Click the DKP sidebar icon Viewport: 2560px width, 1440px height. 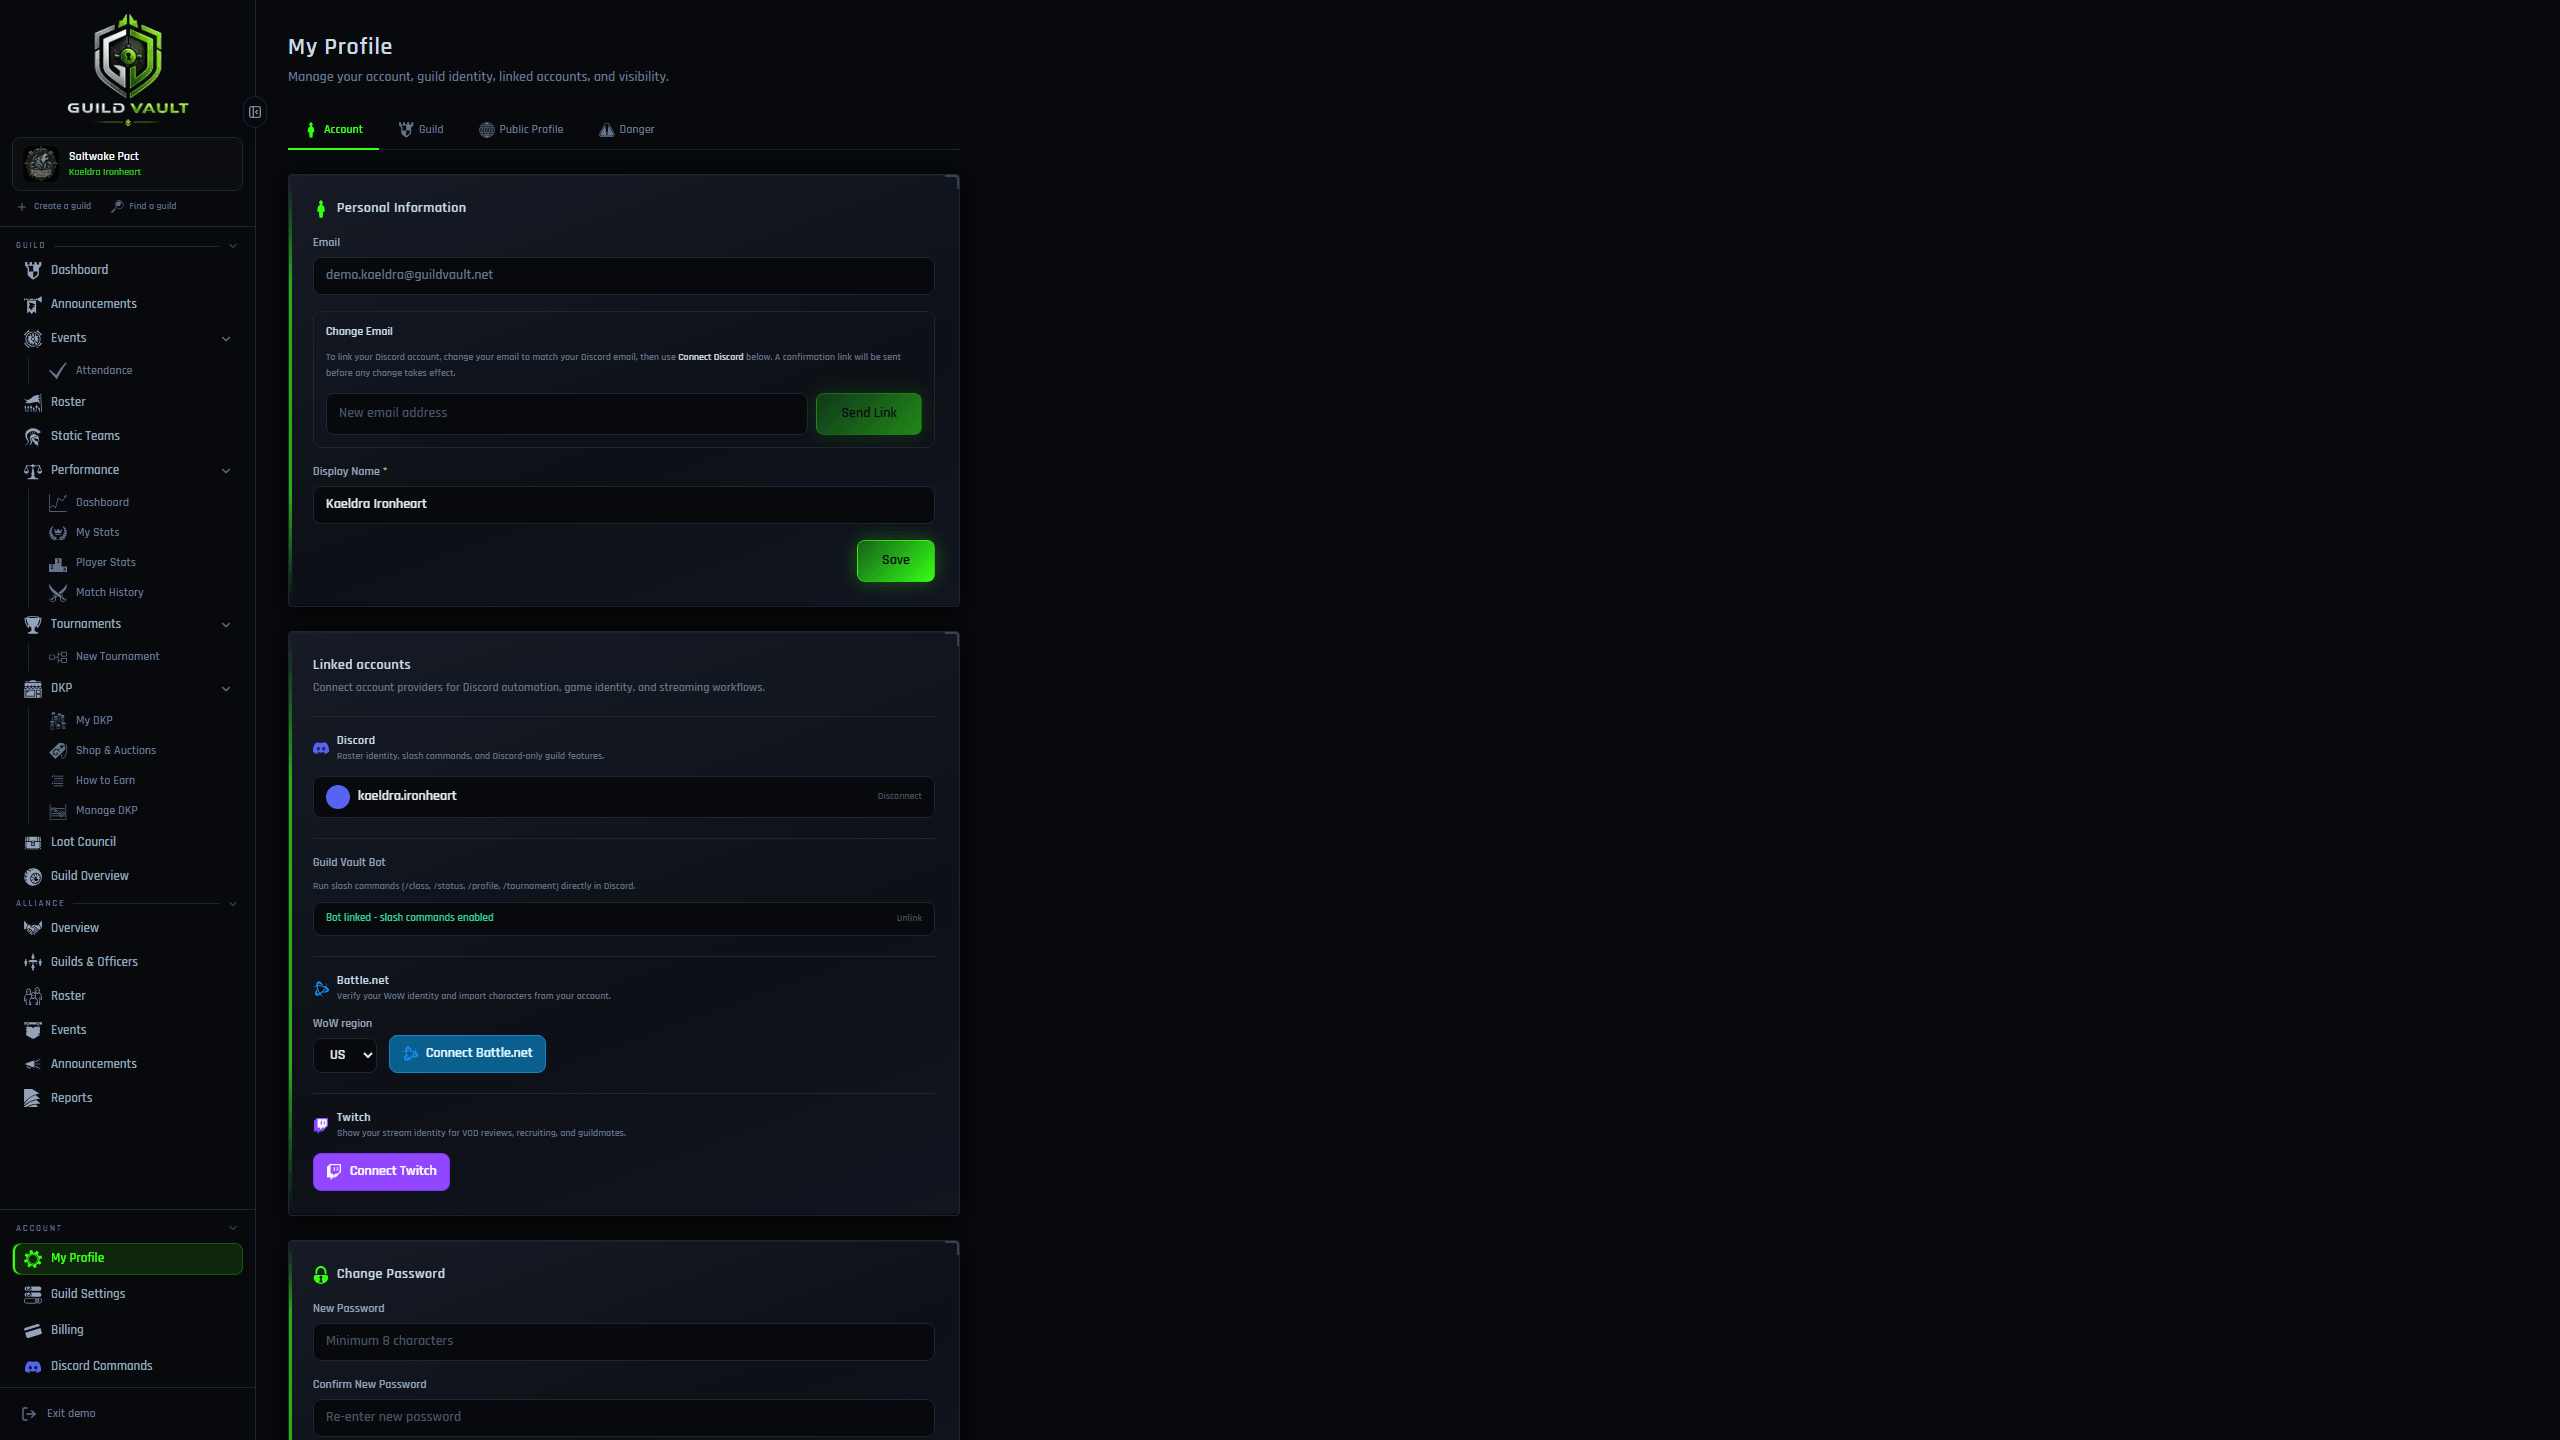click(x=33, y=688)
